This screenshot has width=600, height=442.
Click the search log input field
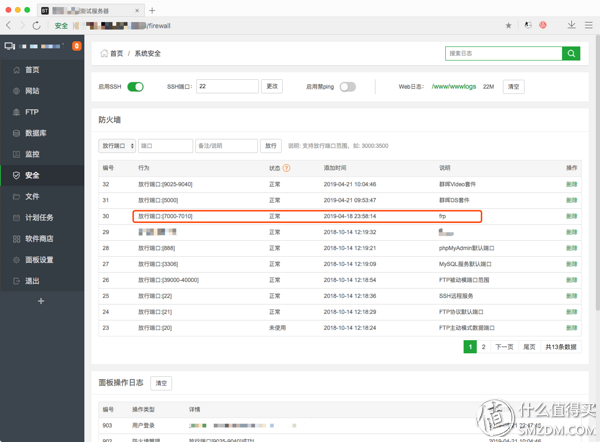(x=504, y=54)
